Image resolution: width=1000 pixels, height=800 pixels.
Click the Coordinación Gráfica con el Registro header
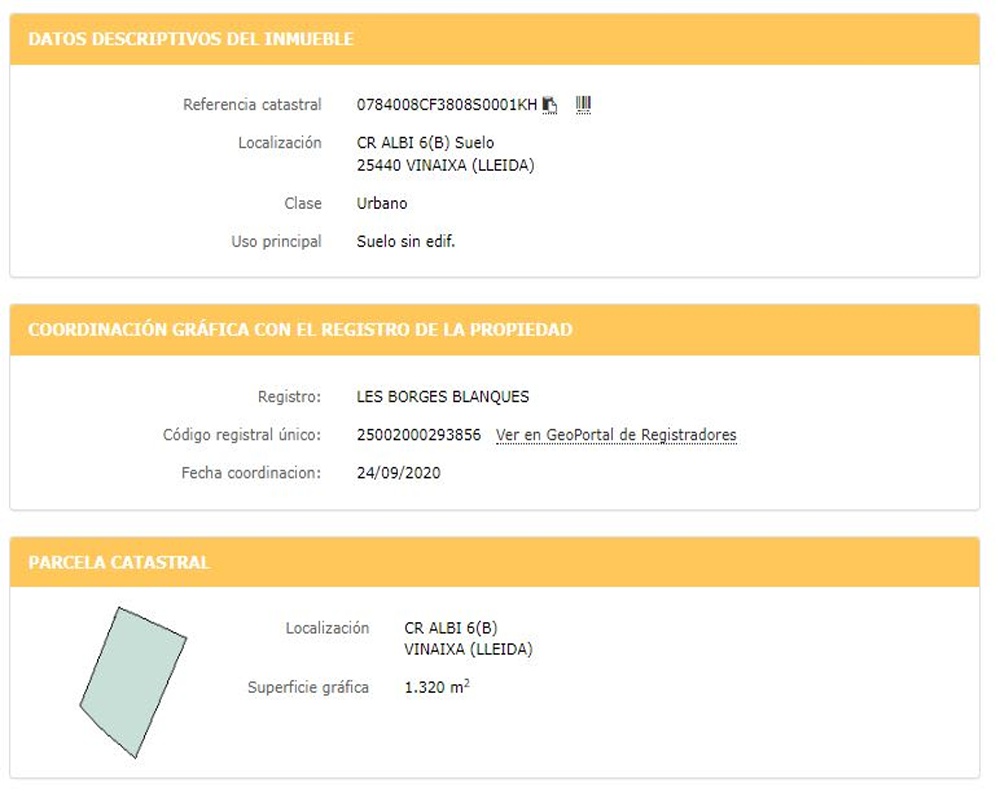tap(300, 330)
